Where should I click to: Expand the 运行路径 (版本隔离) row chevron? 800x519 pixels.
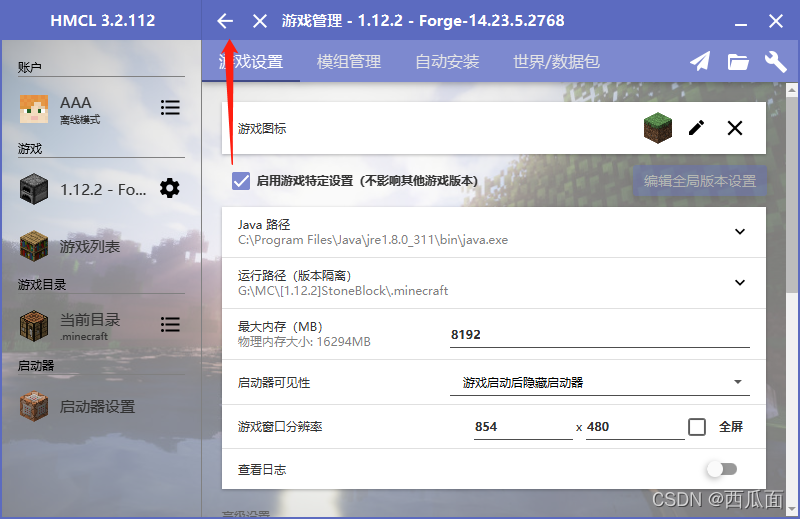(x=740, y=283)
